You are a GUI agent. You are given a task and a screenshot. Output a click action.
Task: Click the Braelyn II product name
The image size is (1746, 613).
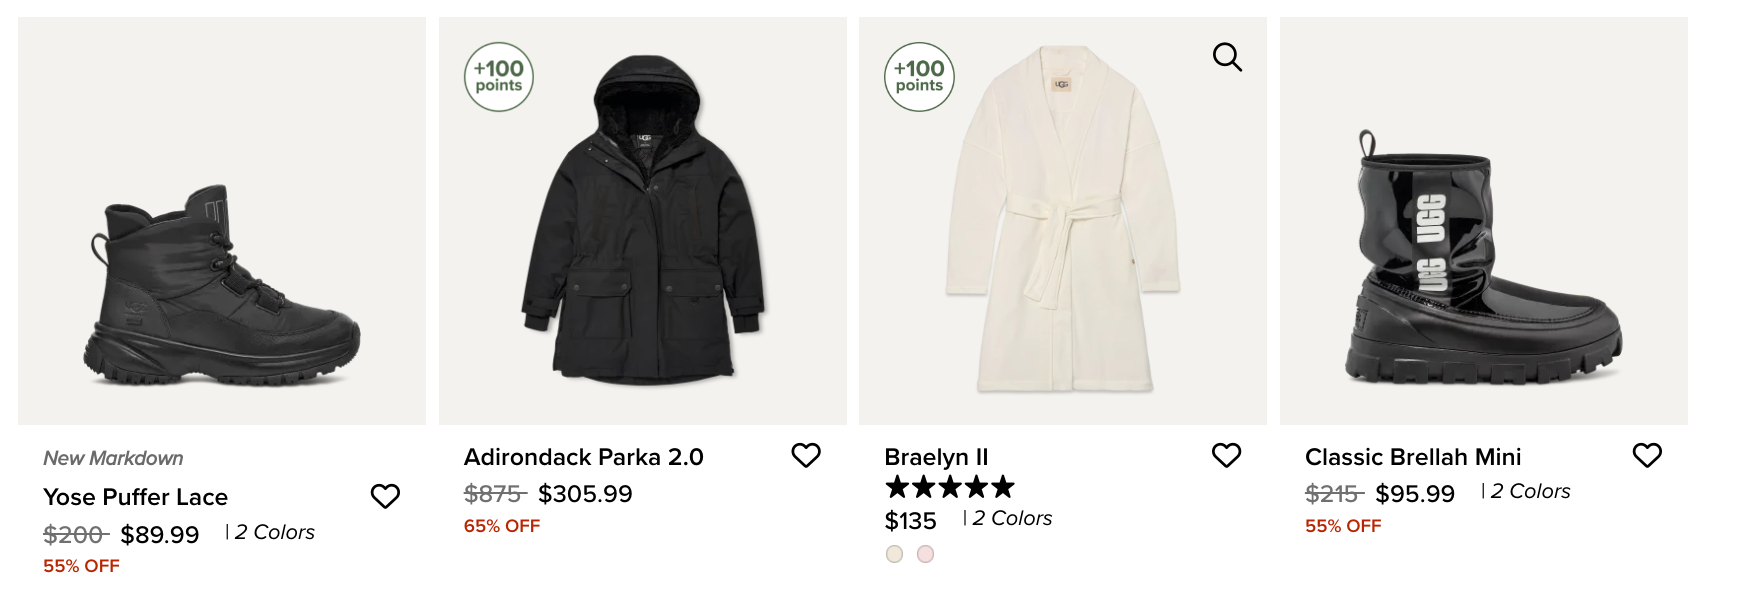[x=936, y=457]
